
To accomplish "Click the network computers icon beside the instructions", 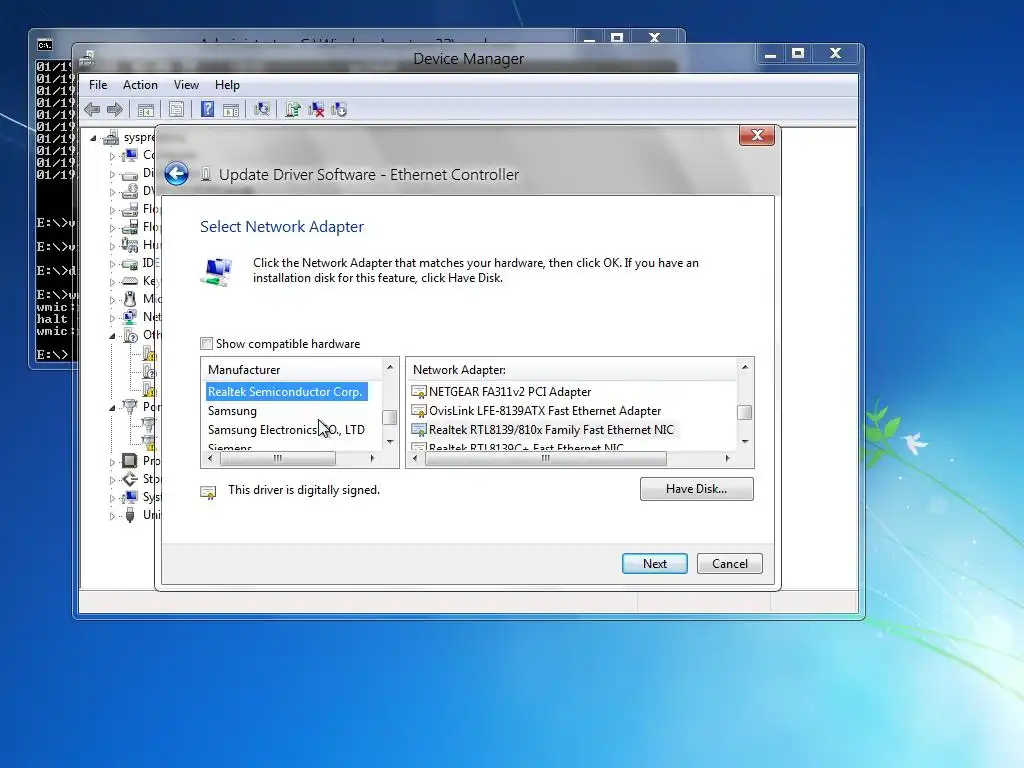I will click(217, 271).
